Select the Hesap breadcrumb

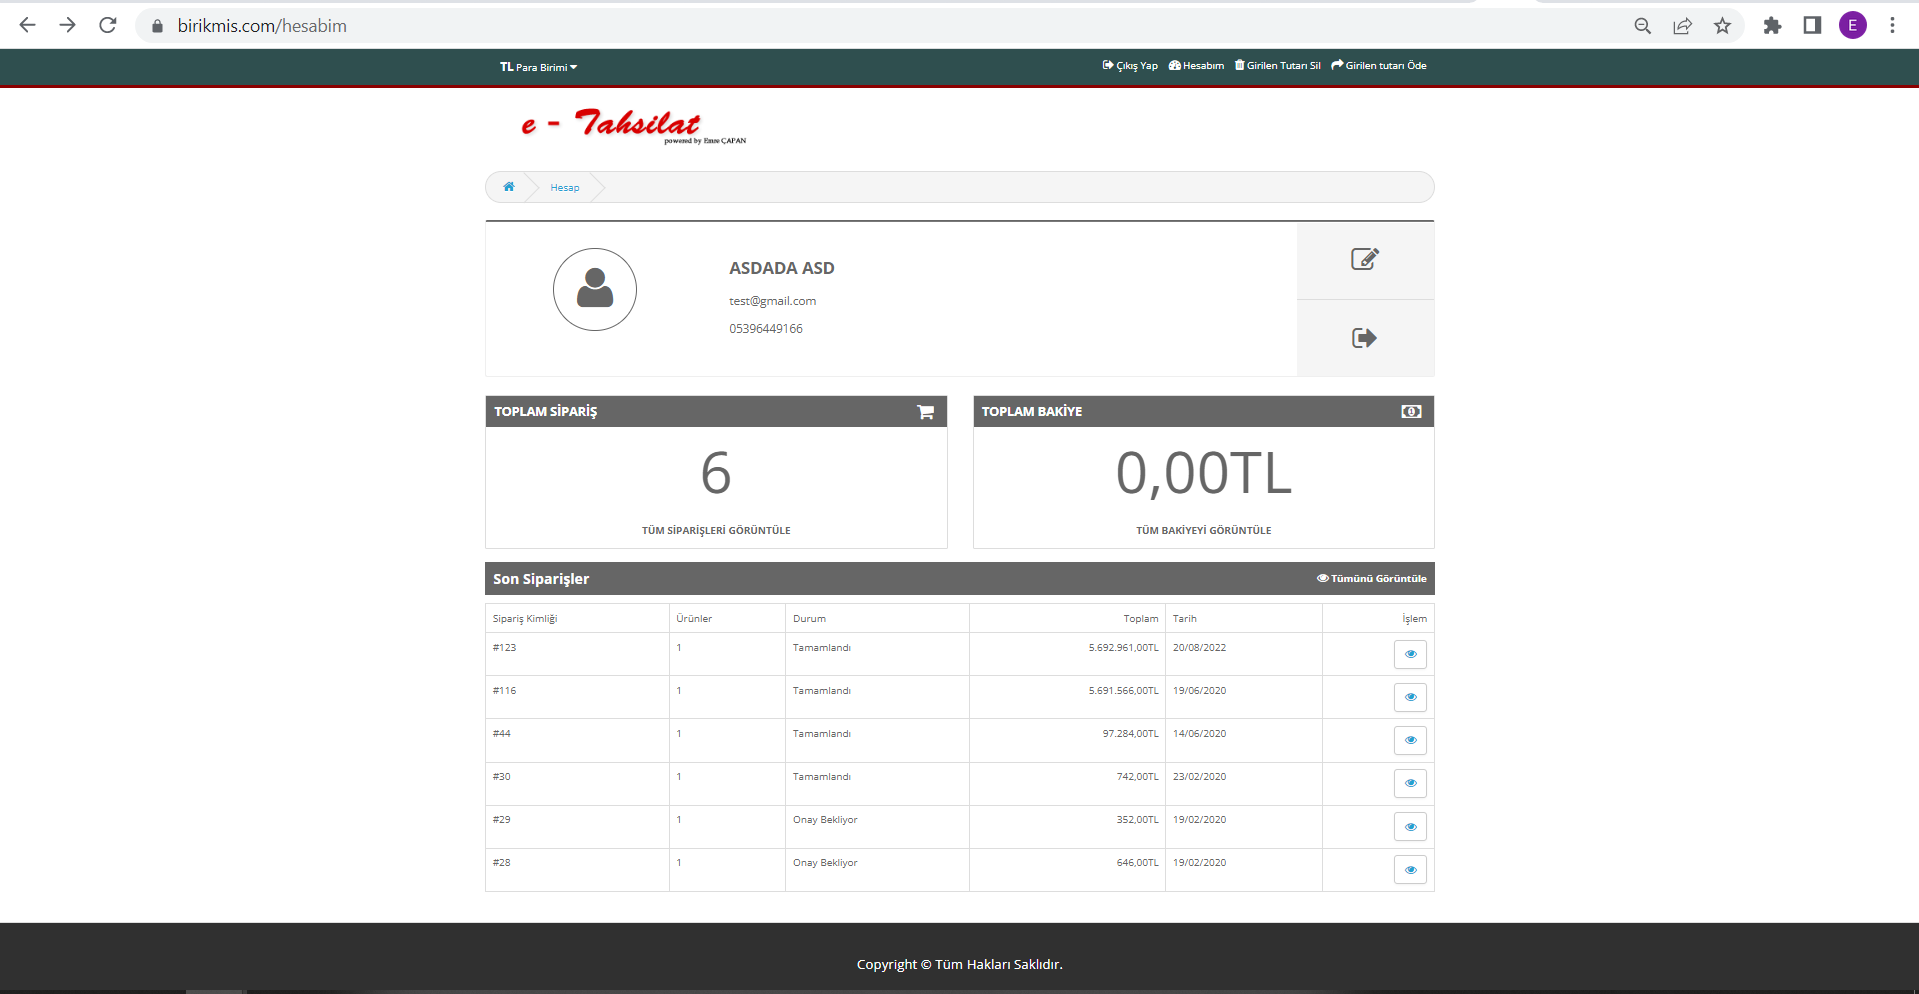564,188
